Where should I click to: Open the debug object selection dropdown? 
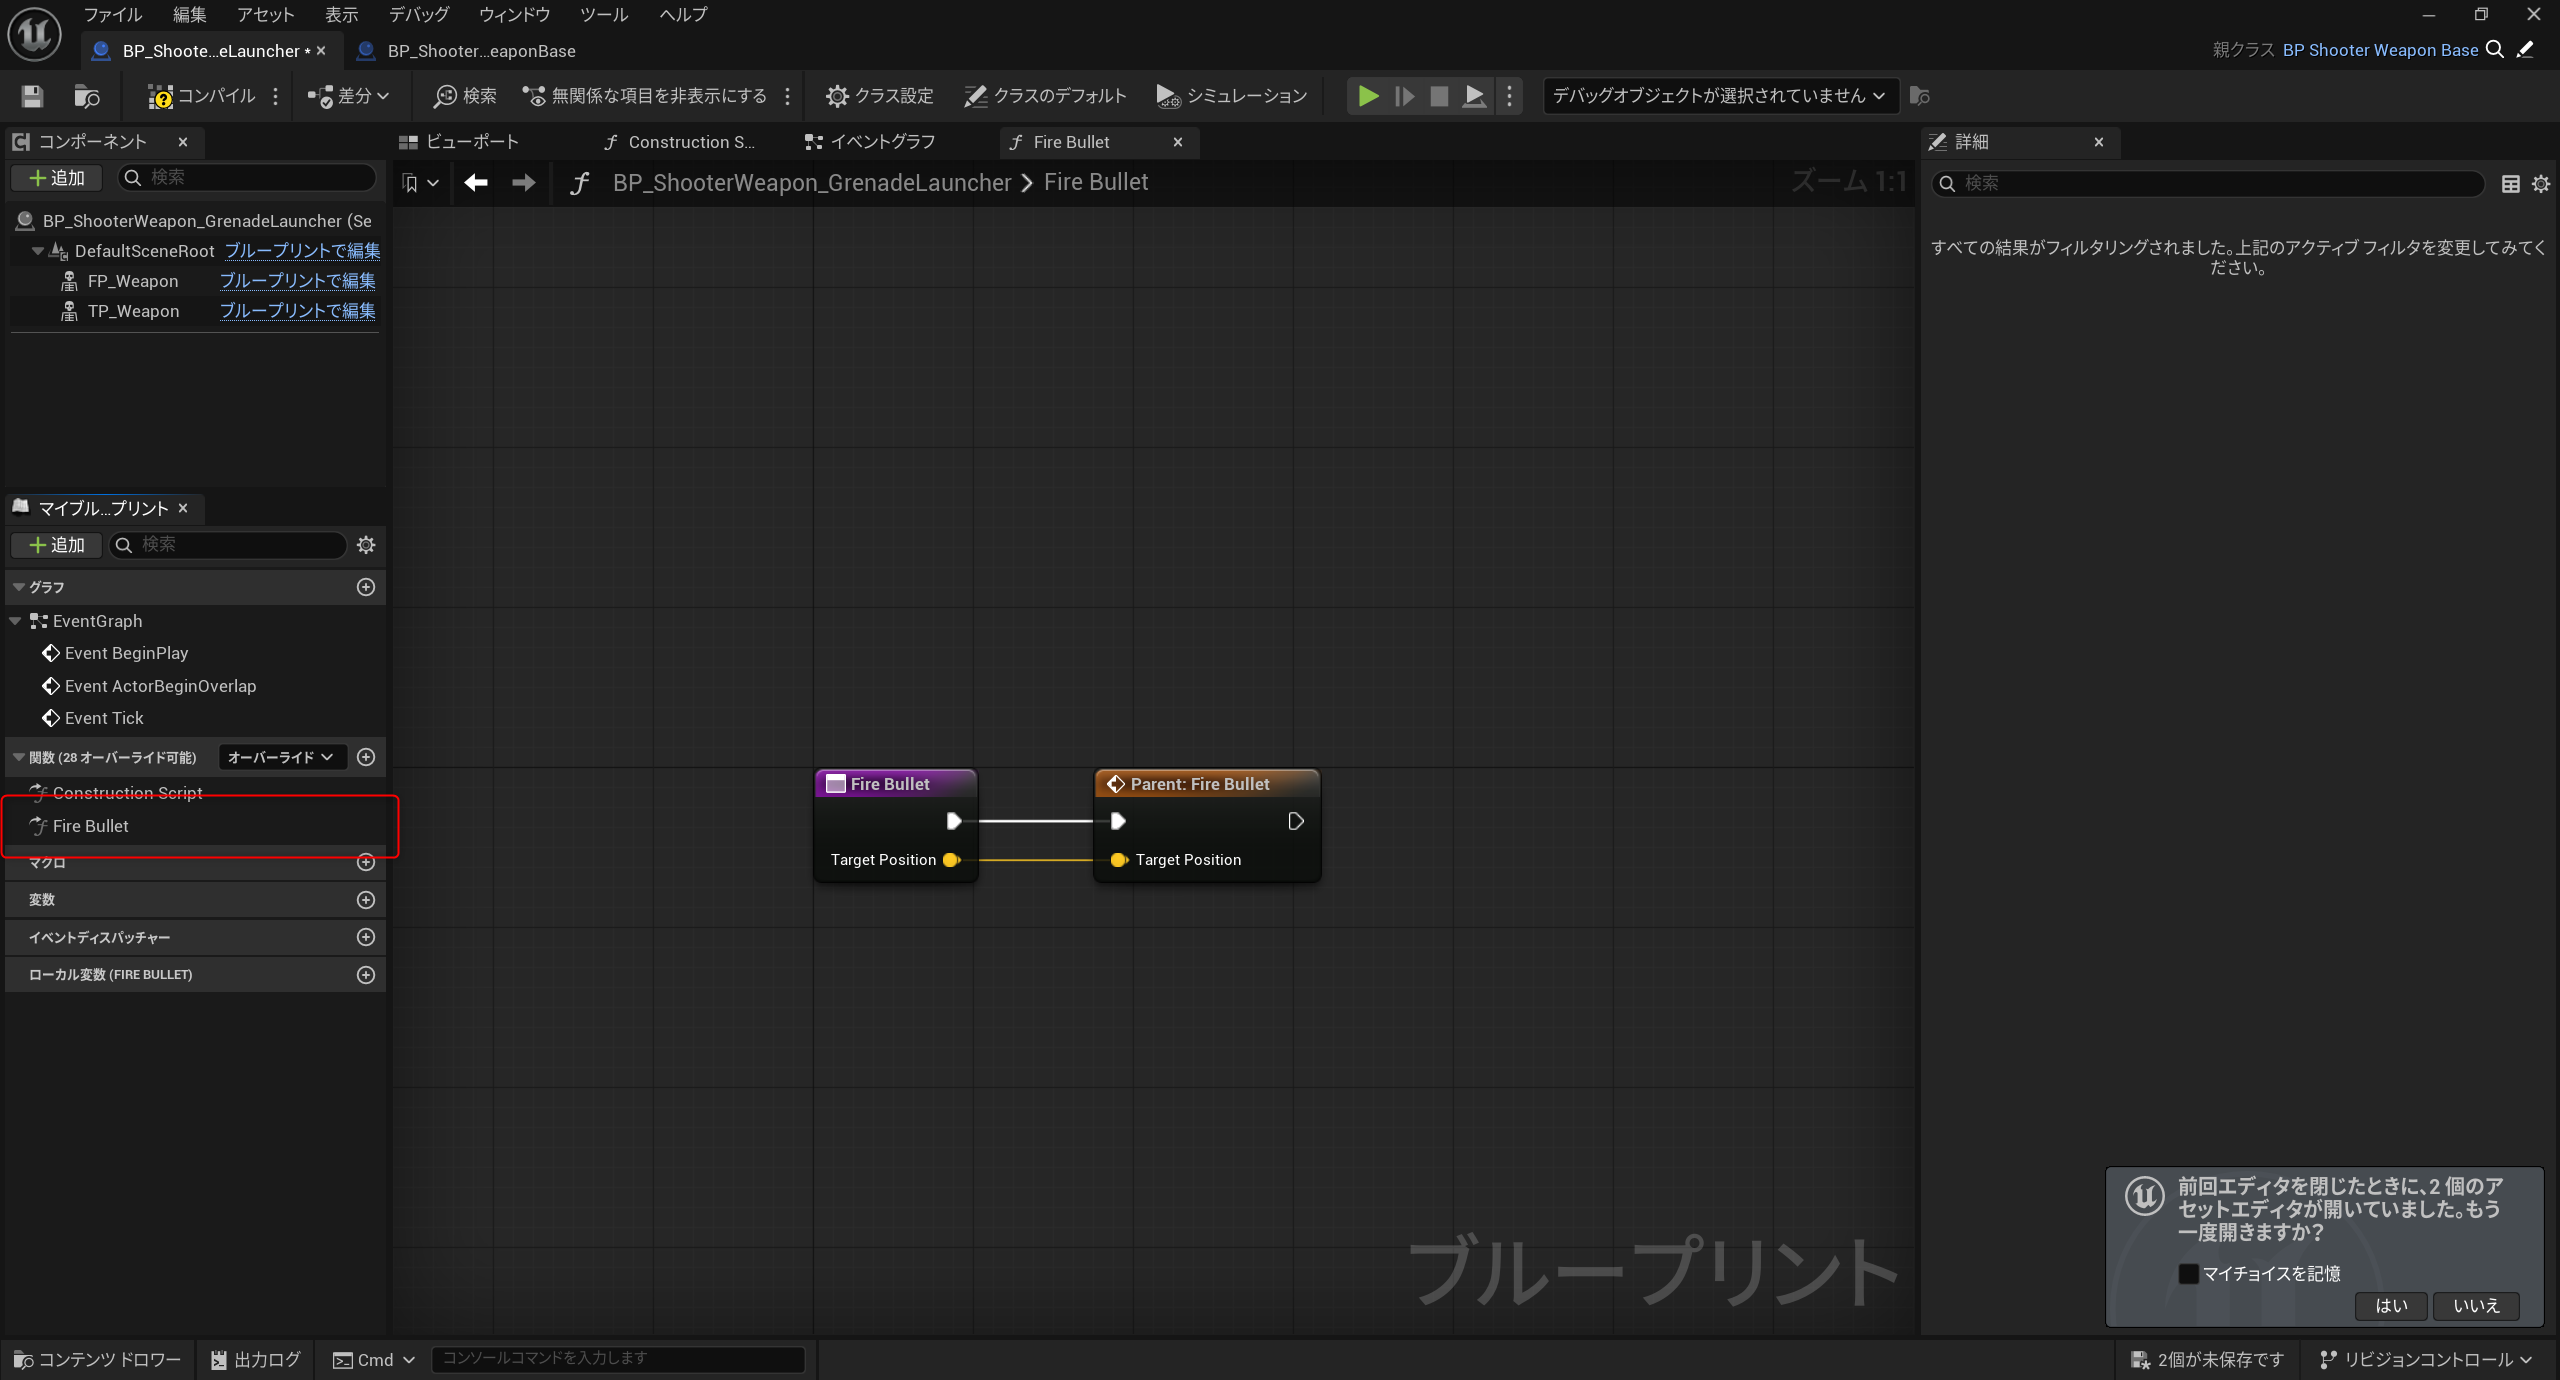pyautogui.click(x=1719, y=96)
